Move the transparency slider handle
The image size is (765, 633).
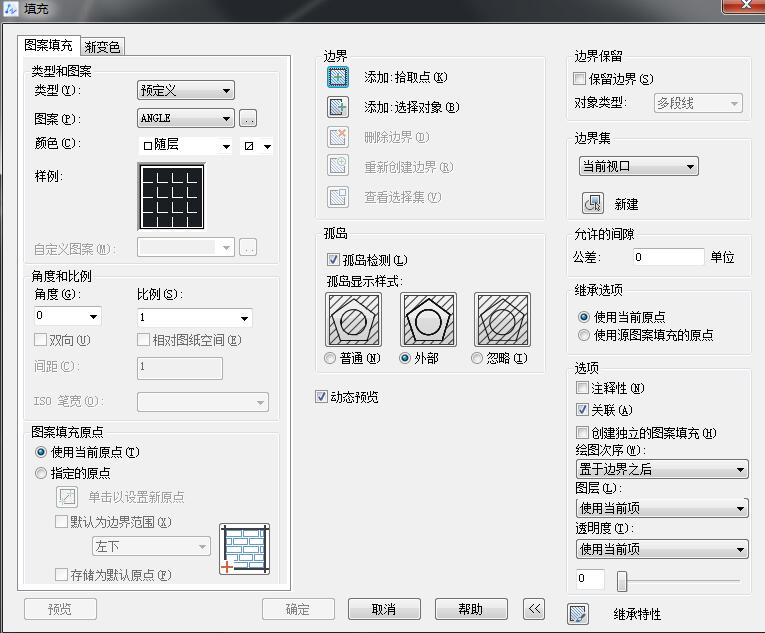pyautogui.click(x=622, y=581)
